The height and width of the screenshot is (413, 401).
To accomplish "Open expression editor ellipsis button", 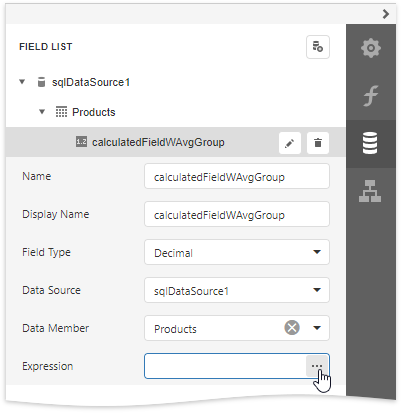I will point(317,366).
